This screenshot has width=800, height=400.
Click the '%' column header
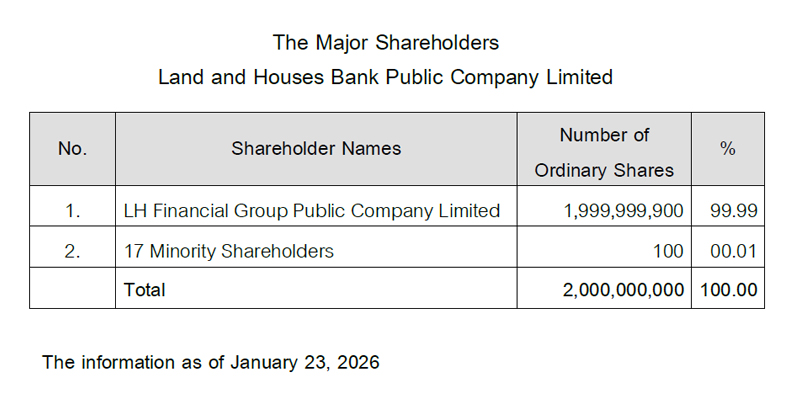coord(727,149)
